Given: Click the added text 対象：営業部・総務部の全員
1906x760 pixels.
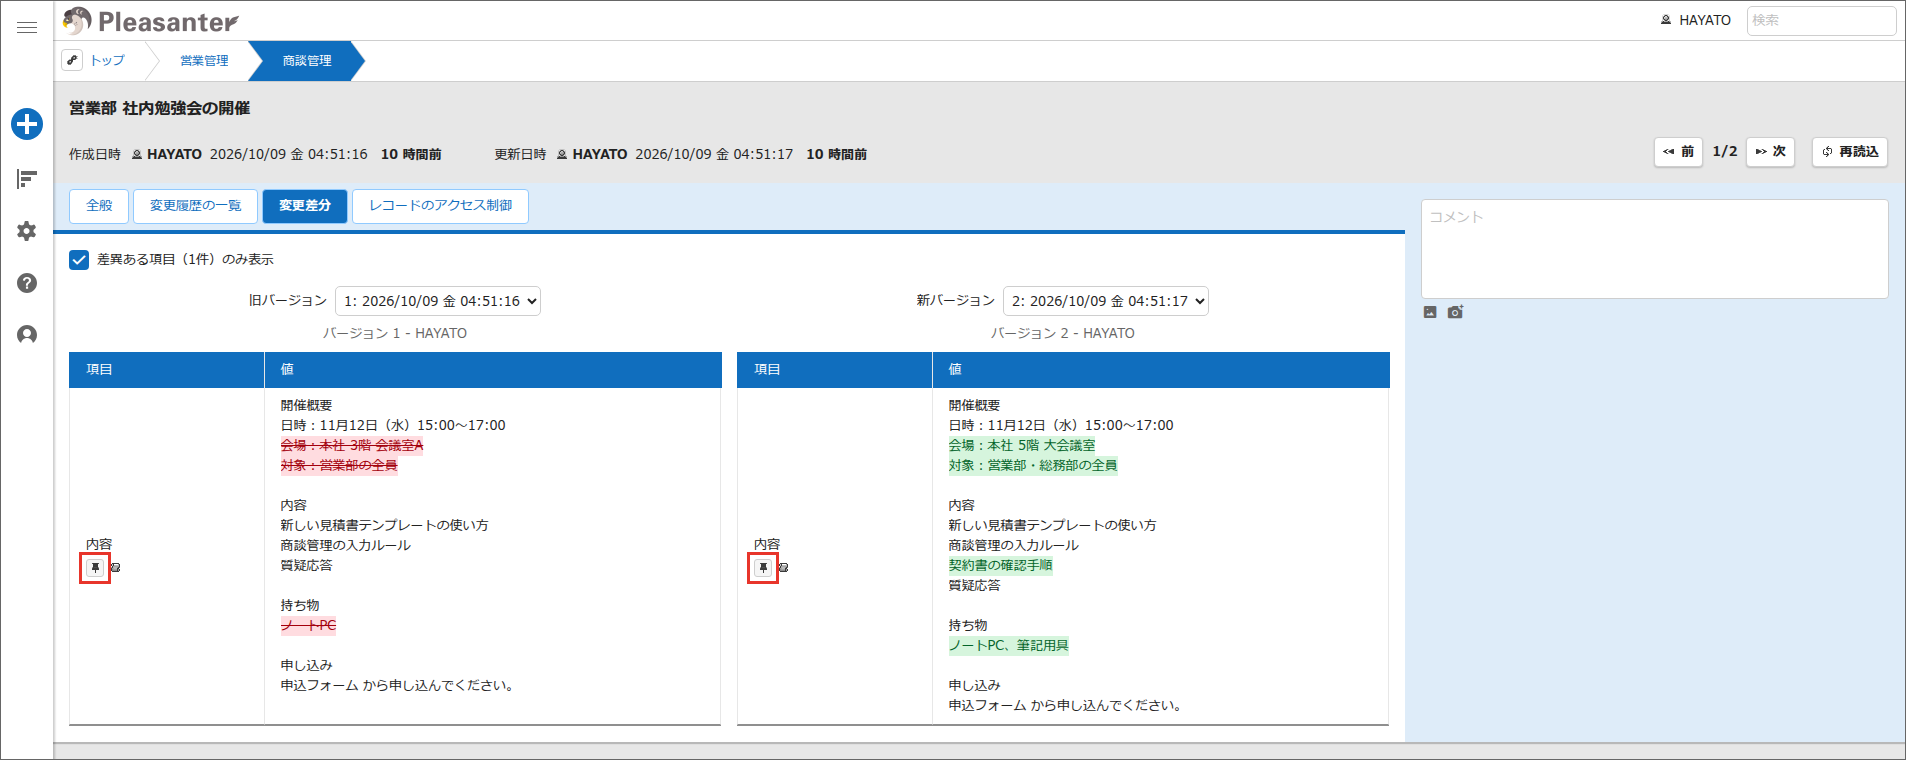Looking at the screenshot, I should click(1033, 466).
